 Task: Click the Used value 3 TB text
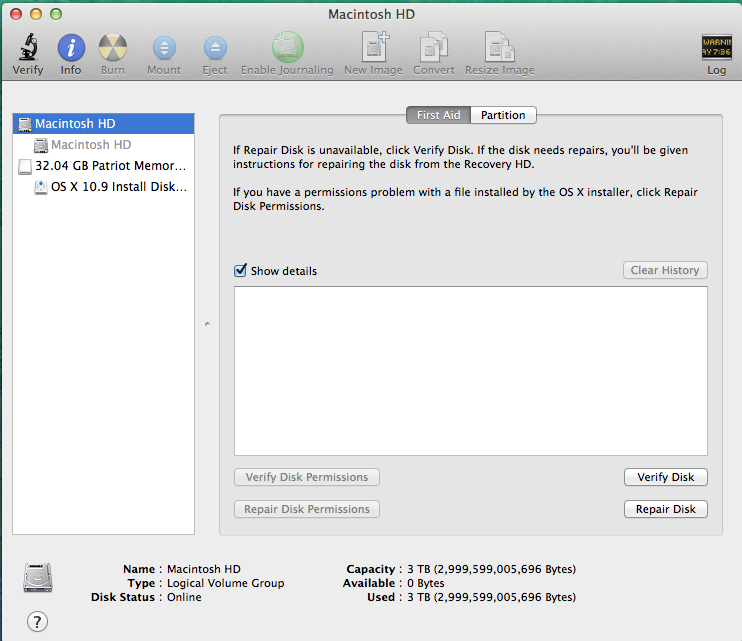(x=491, y=597)
